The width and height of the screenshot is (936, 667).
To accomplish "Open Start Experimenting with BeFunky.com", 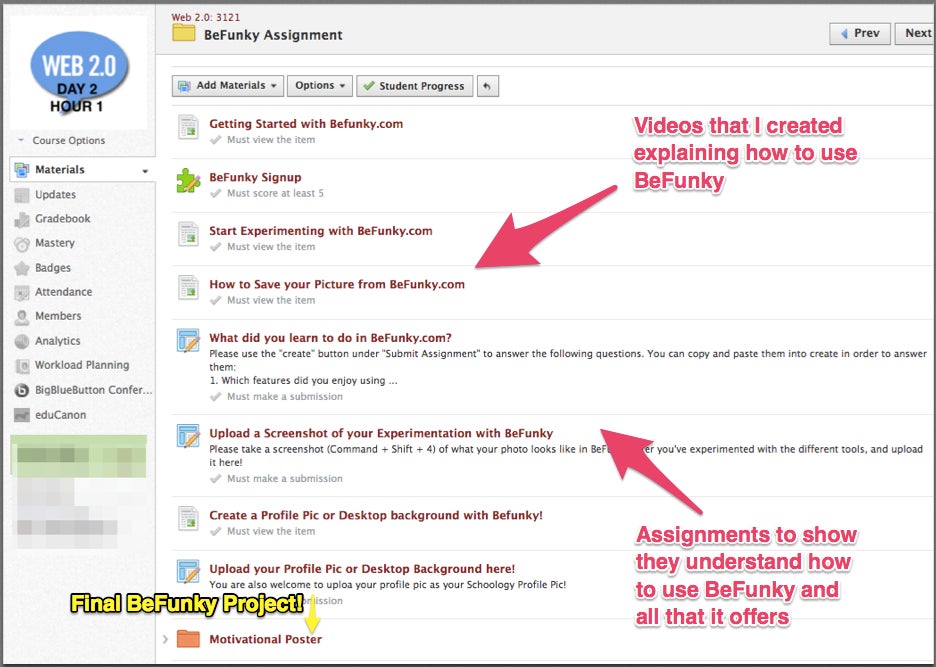I will tap(321, 231).
